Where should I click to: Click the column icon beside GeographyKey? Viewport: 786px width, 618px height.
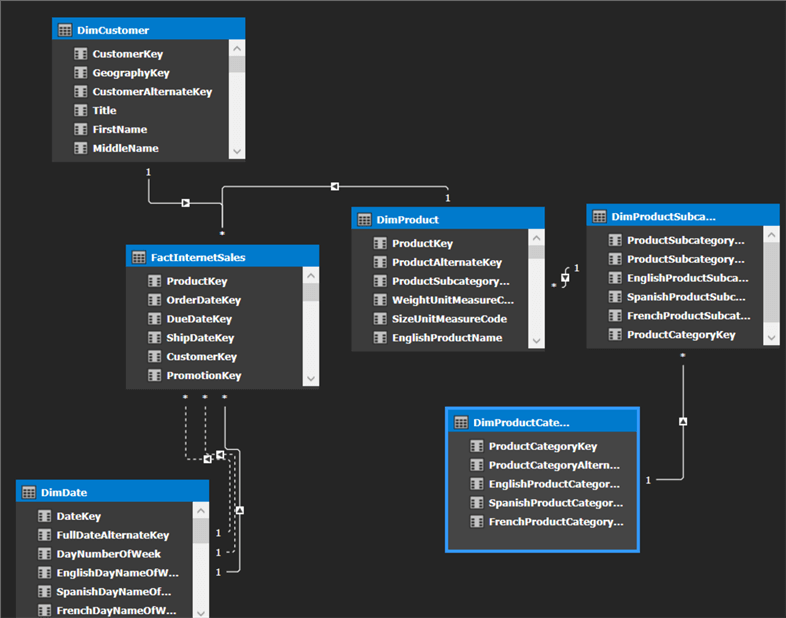coord(81,73)
